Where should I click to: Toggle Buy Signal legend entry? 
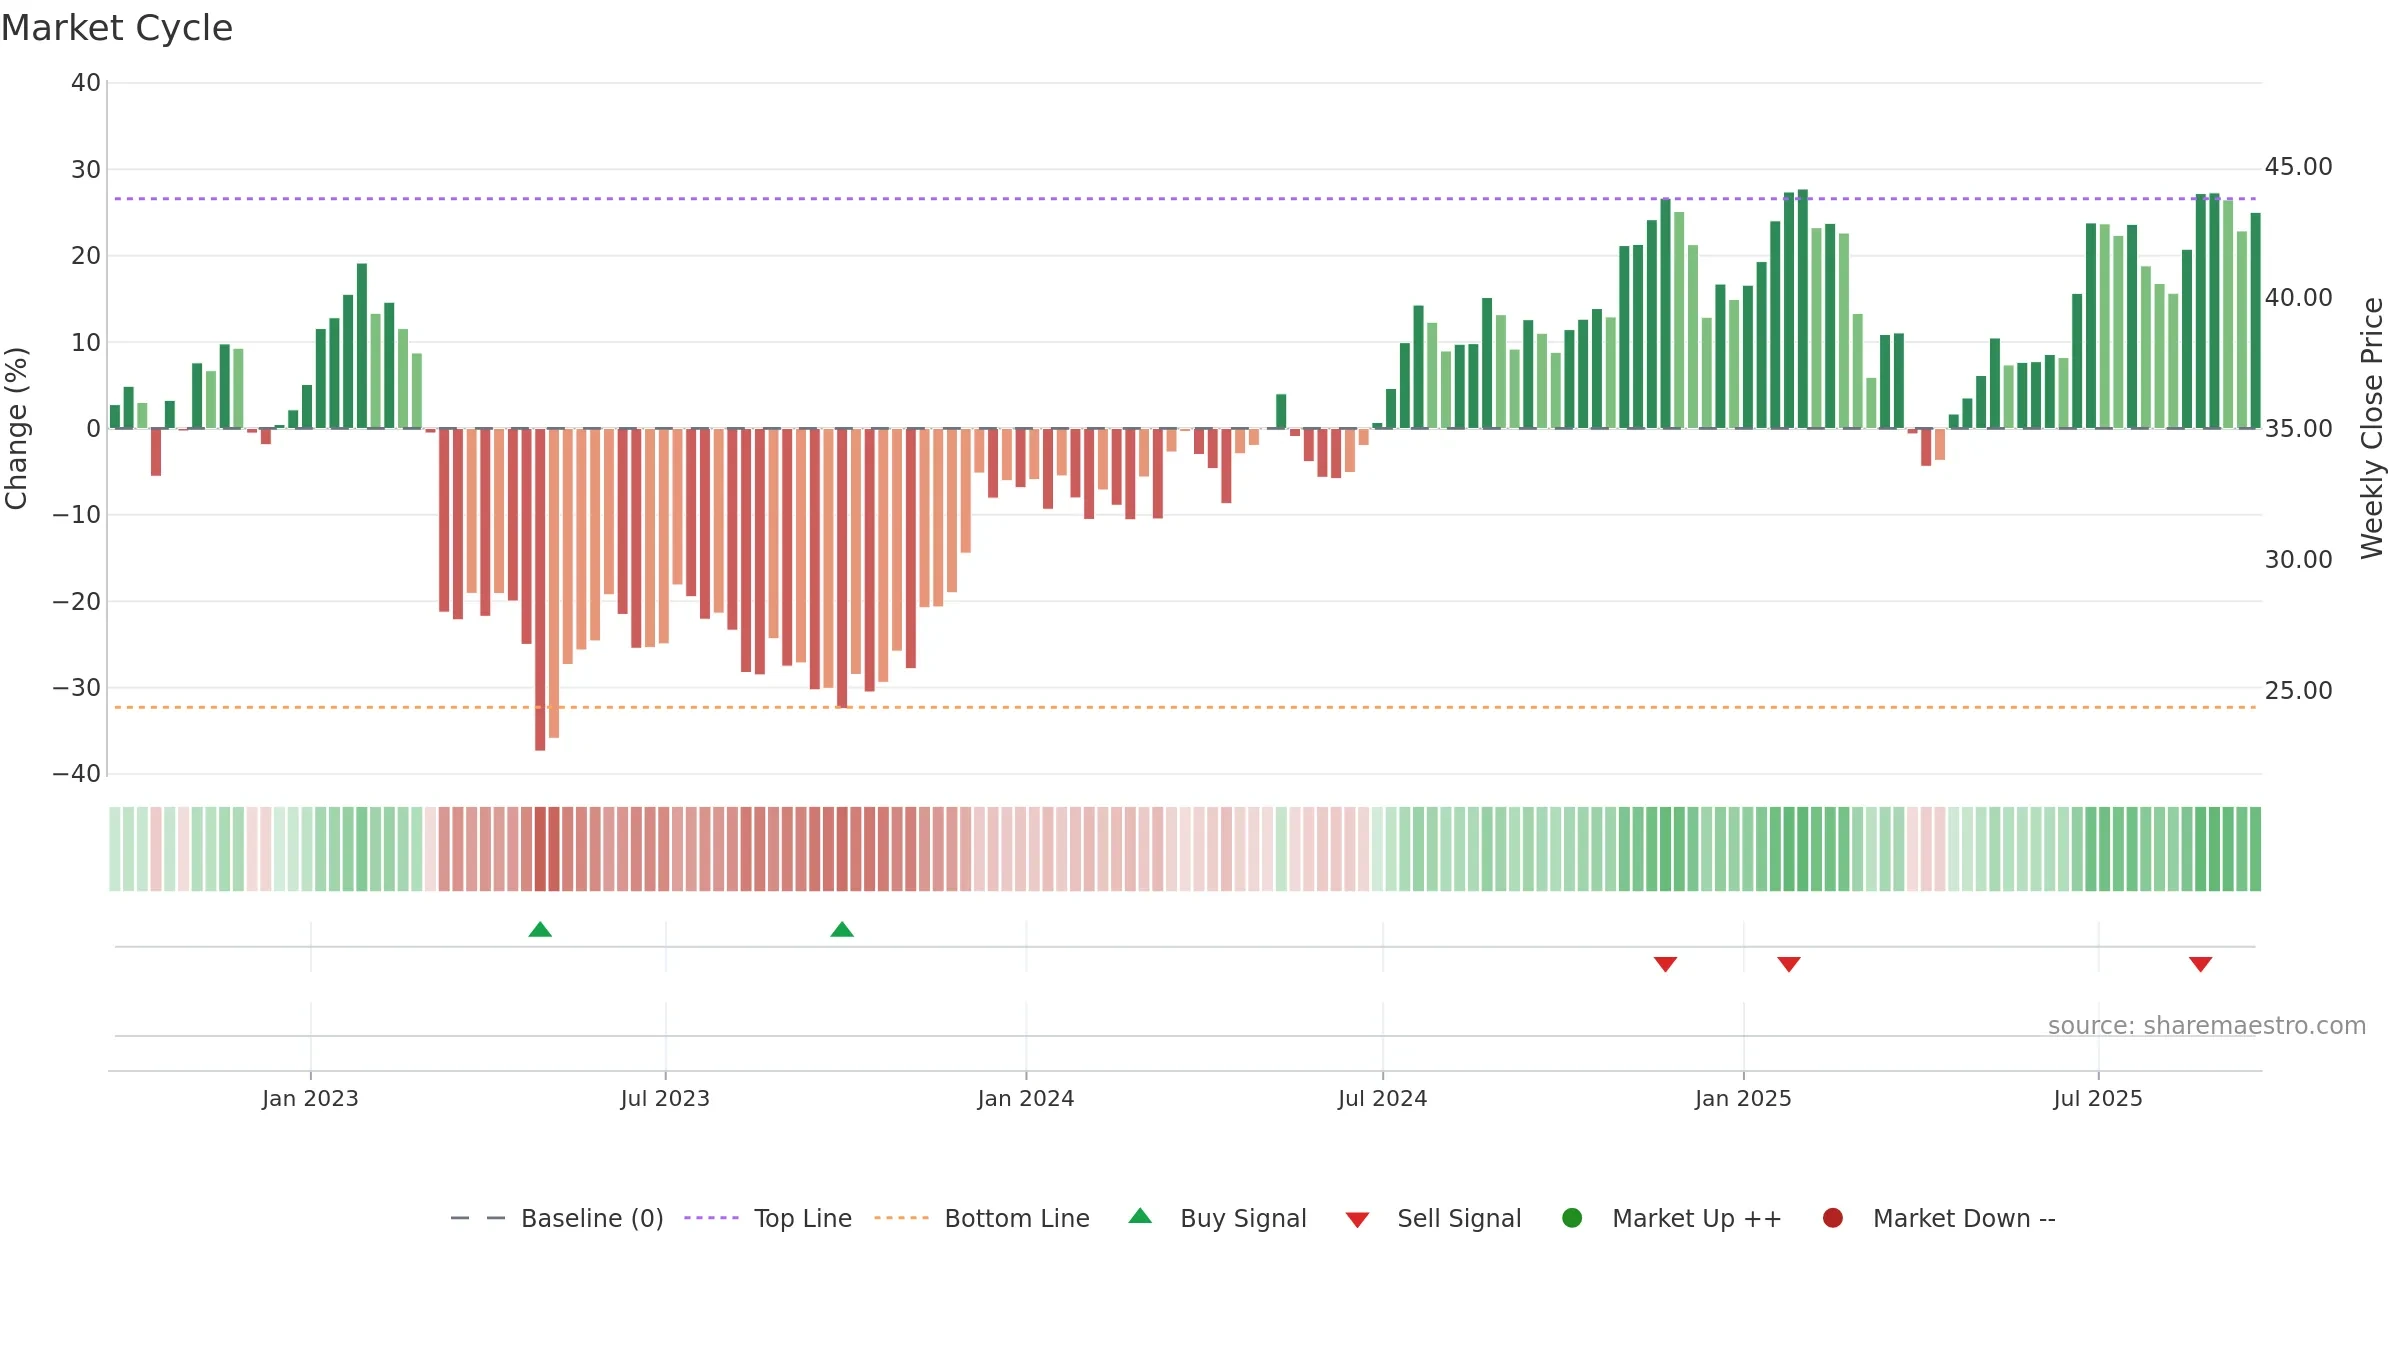click(x=1217, y=1218)
